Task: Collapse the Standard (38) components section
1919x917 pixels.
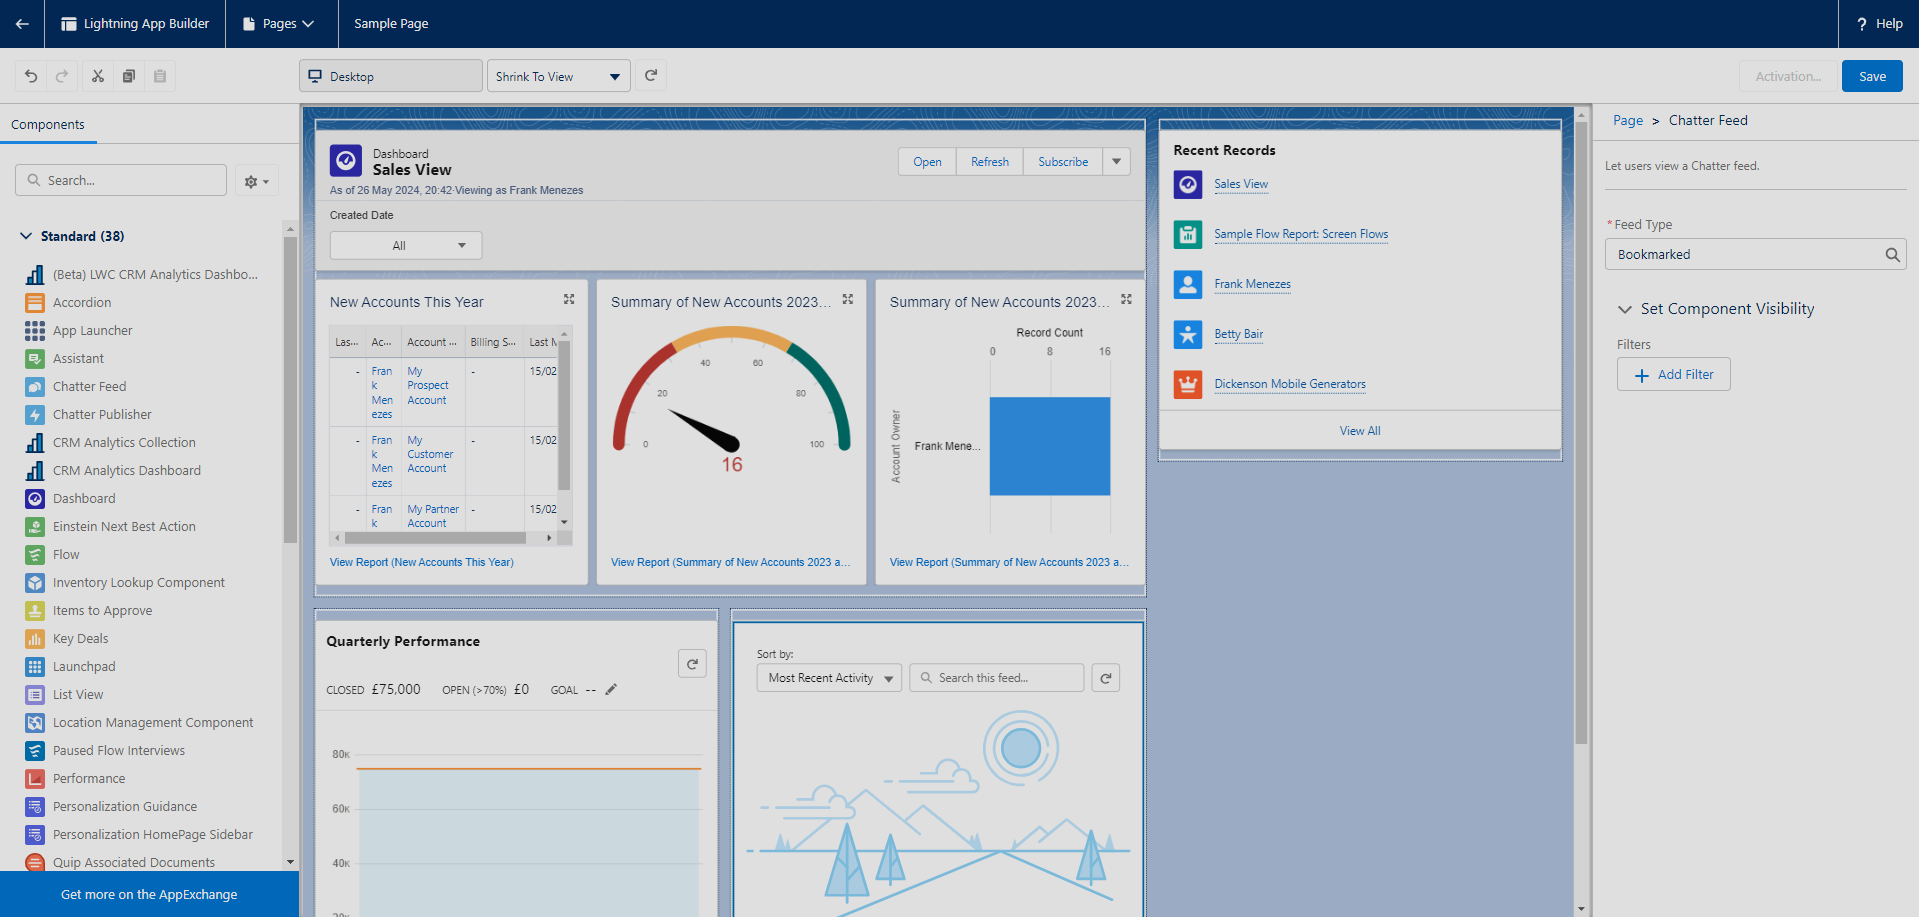Action: point(26,236)
